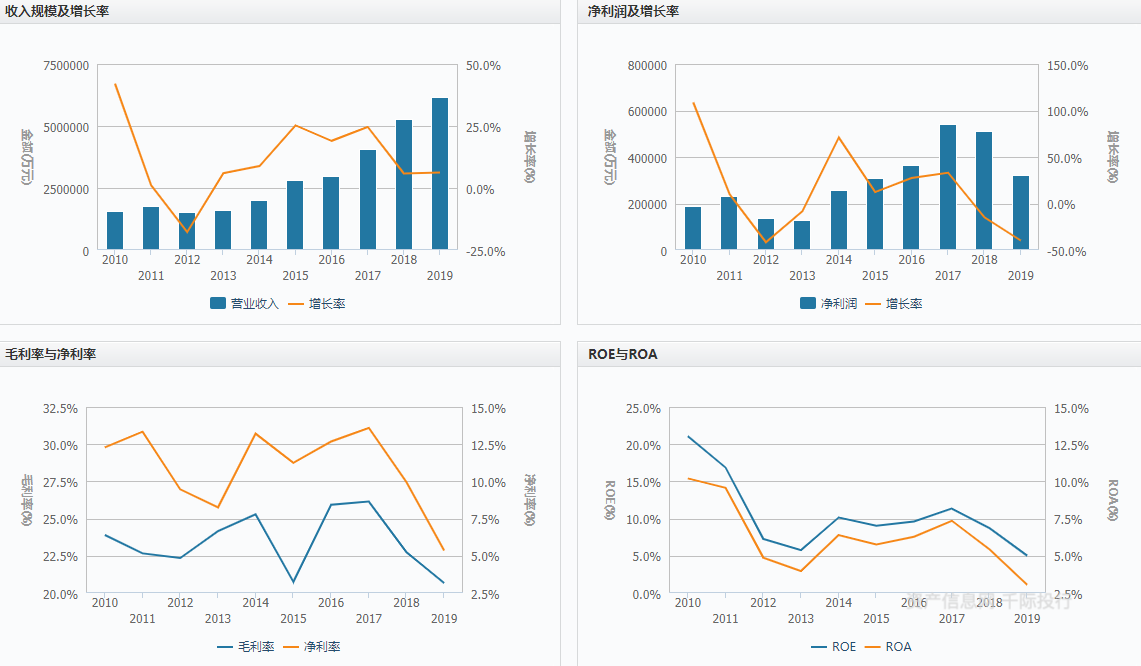Click the 2015 net profit bar

875,215
